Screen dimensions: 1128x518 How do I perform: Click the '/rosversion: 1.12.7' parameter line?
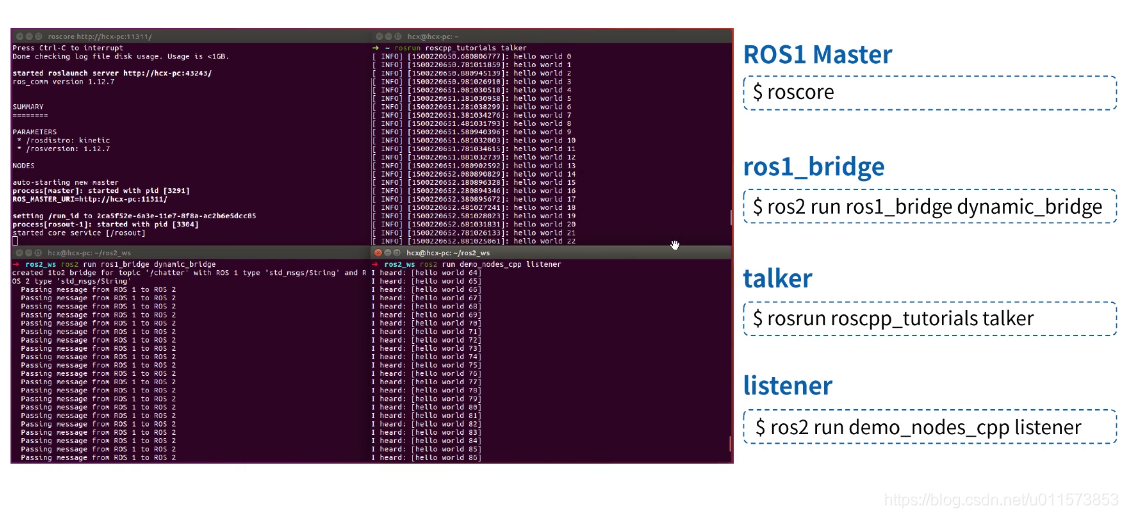click(62, 149)
